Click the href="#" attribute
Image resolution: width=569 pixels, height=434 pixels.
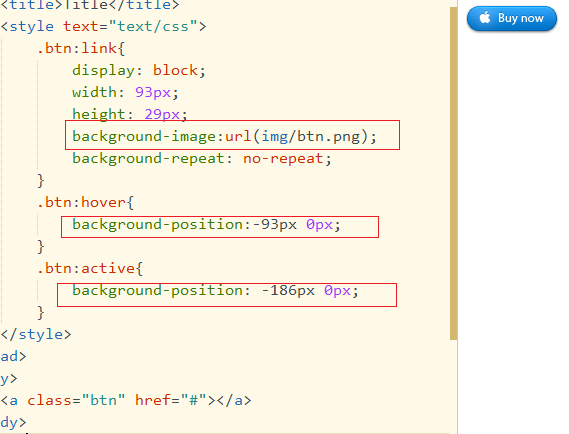point(171,400)
